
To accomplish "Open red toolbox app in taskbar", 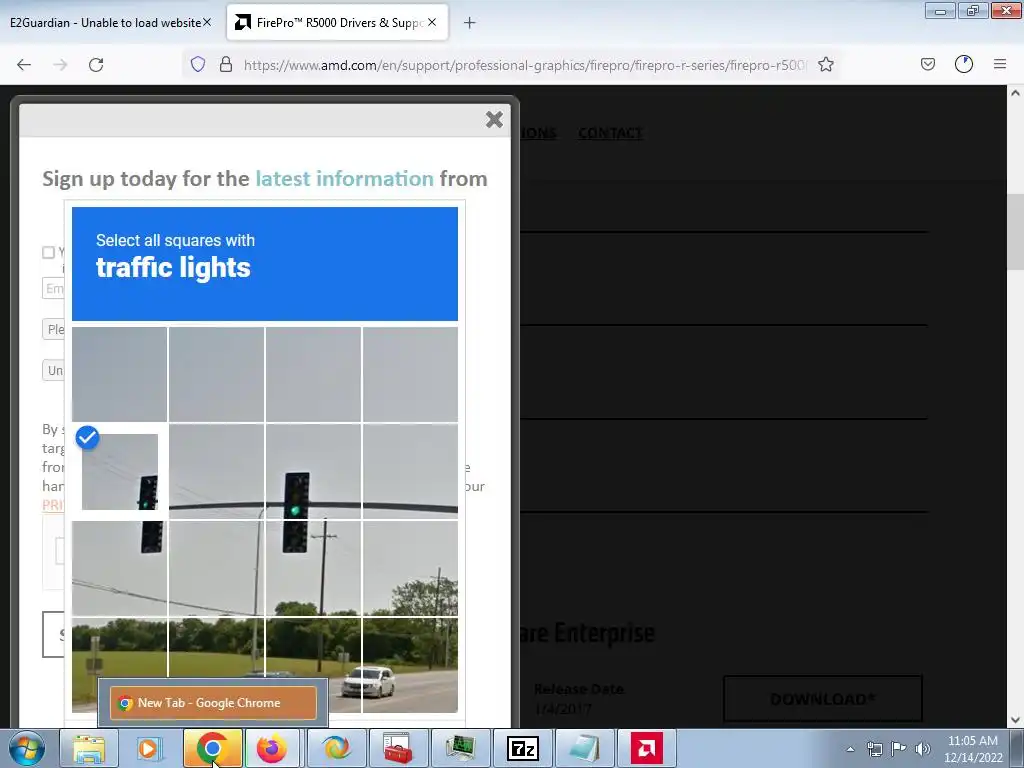I will [x=397, y=748].
